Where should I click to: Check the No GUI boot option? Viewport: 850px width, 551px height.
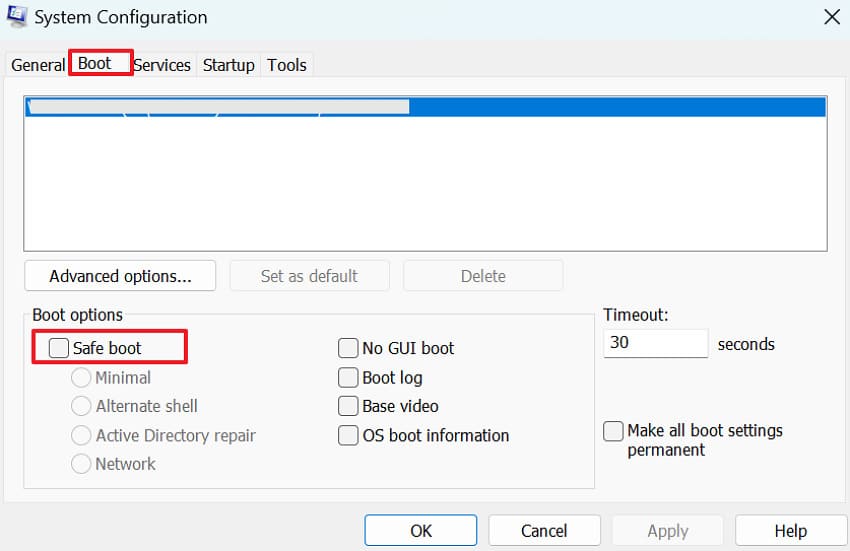pyautogui.click(x=348, y=348)
